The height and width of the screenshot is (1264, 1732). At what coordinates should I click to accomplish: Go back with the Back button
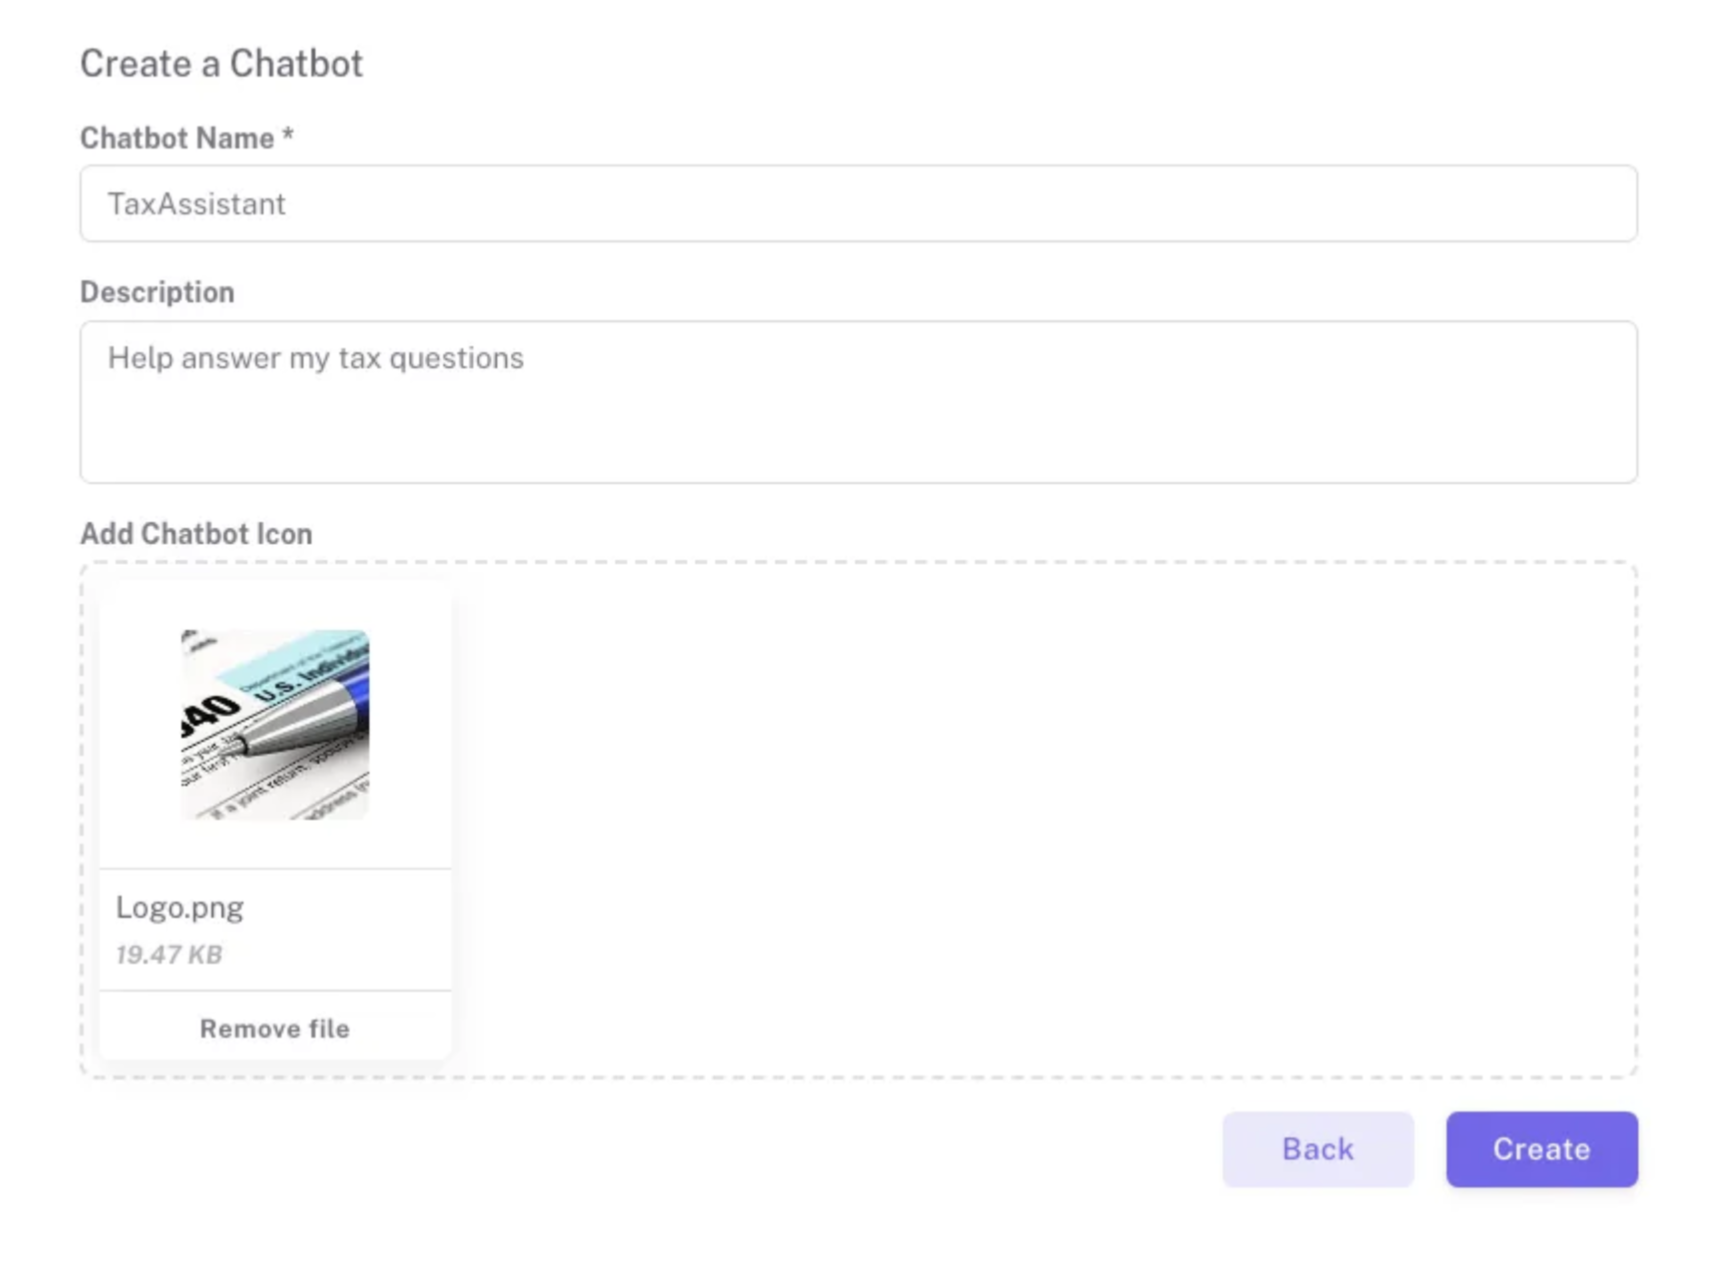click(x=1317, y=1149)
